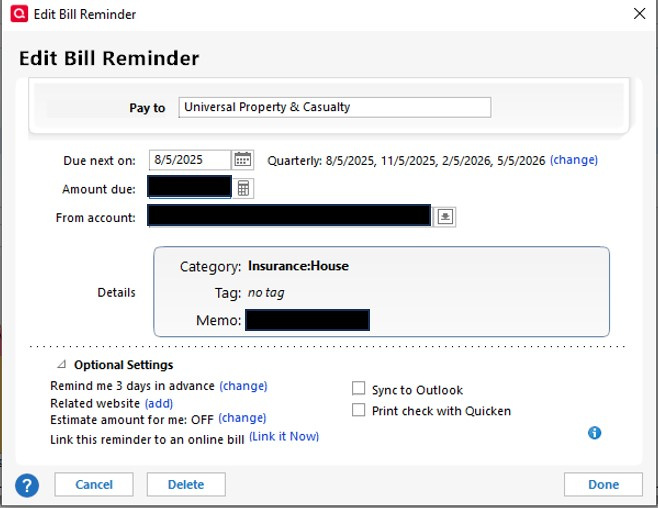Click the Memo value in Details

click(308, 320)
